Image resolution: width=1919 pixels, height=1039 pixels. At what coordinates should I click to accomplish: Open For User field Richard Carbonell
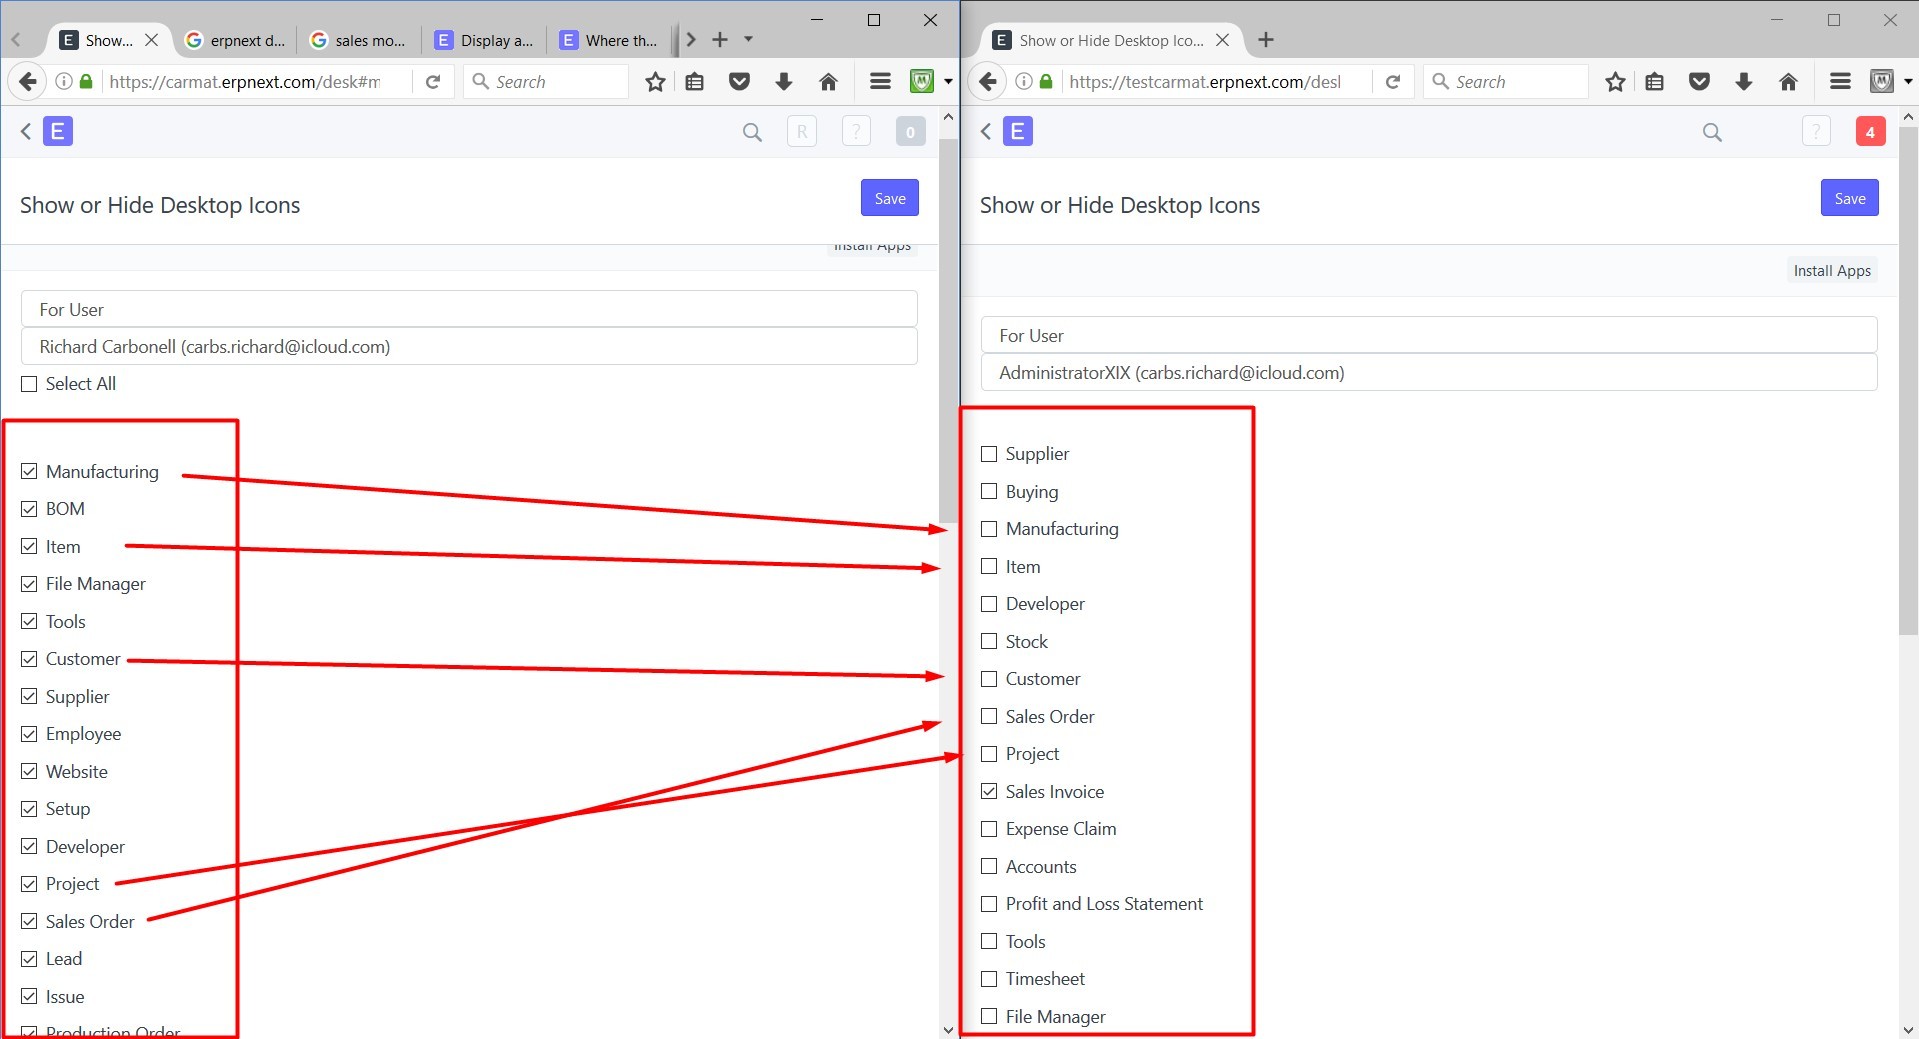[x=469, y=347]
